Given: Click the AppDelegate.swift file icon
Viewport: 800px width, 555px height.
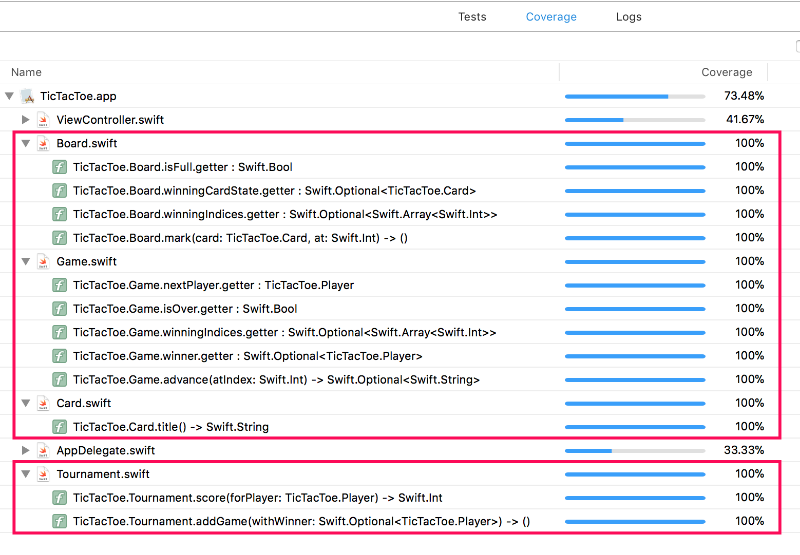Looking at the screenshot, I should pyautogui.click(x=43, y=451).
